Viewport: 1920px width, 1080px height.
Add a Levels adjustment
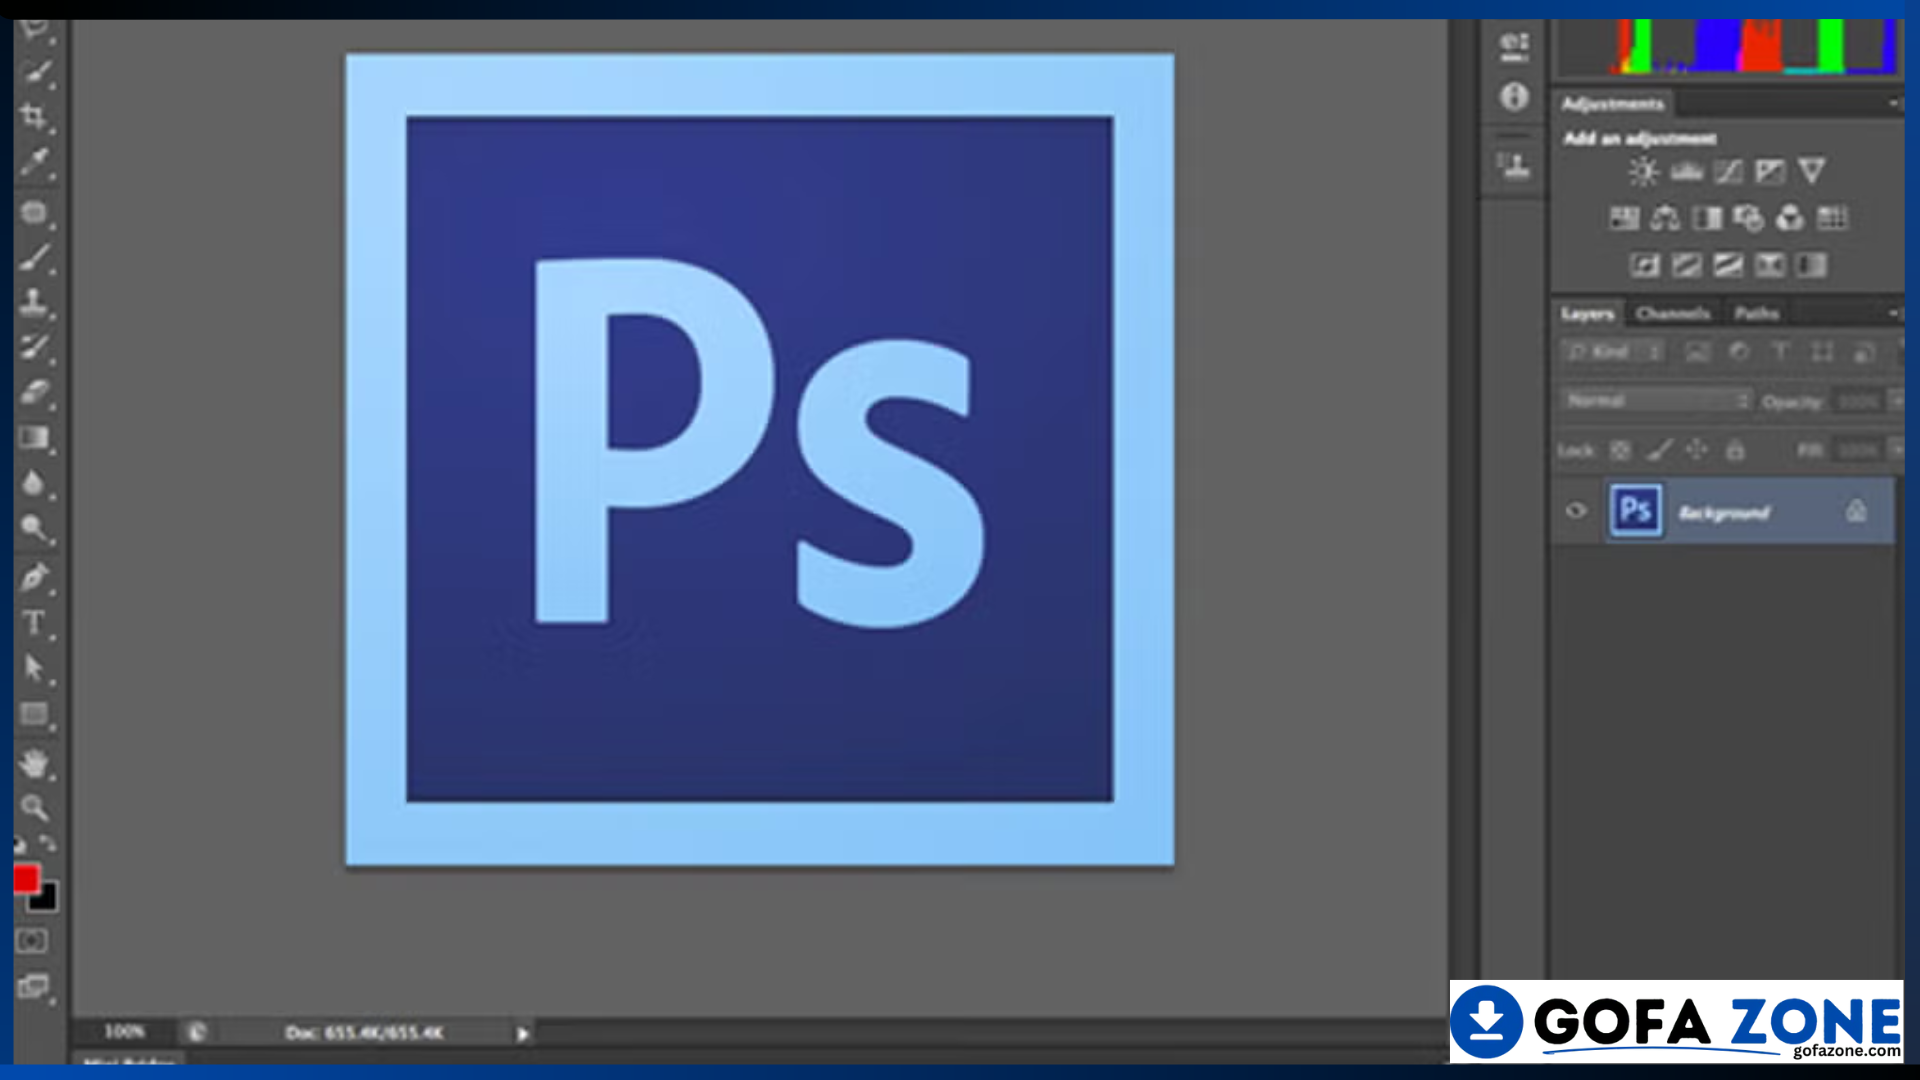tap(1686, 172)
